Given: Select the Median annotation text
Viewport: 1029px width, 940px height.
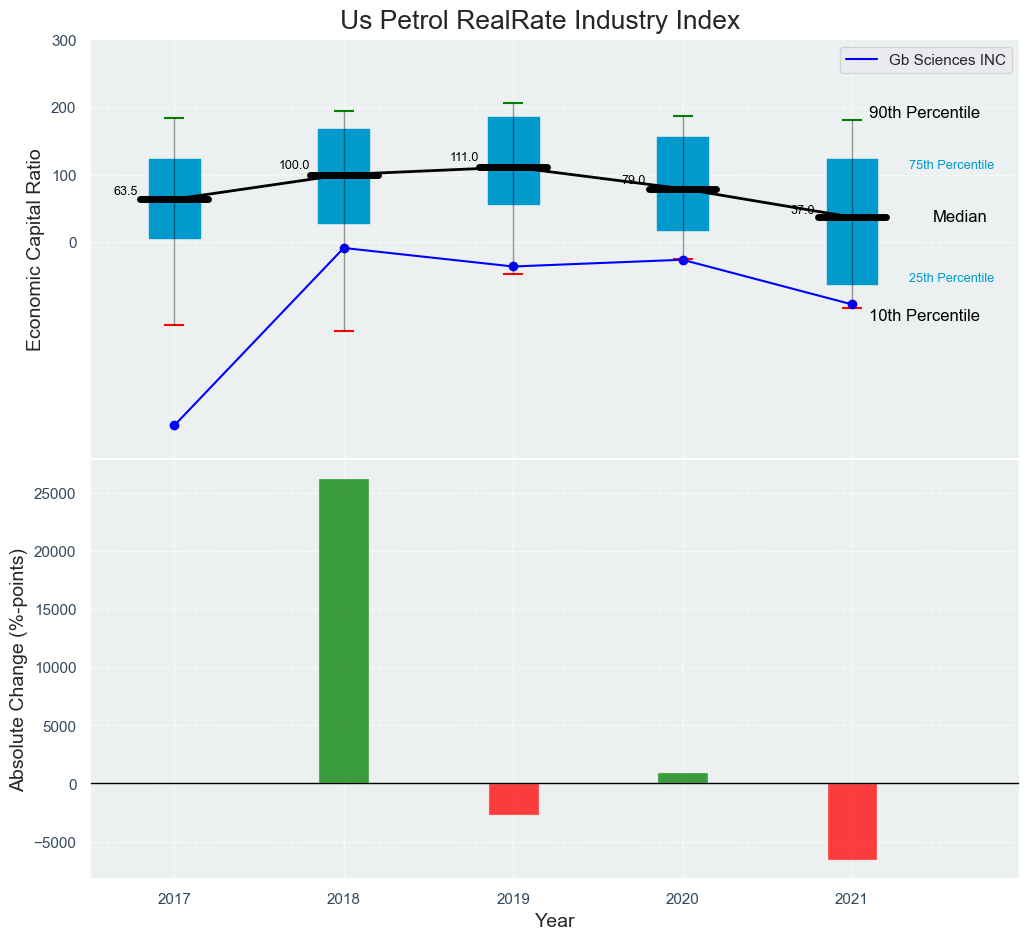Looking at the screenshot, I should point(959,217).
